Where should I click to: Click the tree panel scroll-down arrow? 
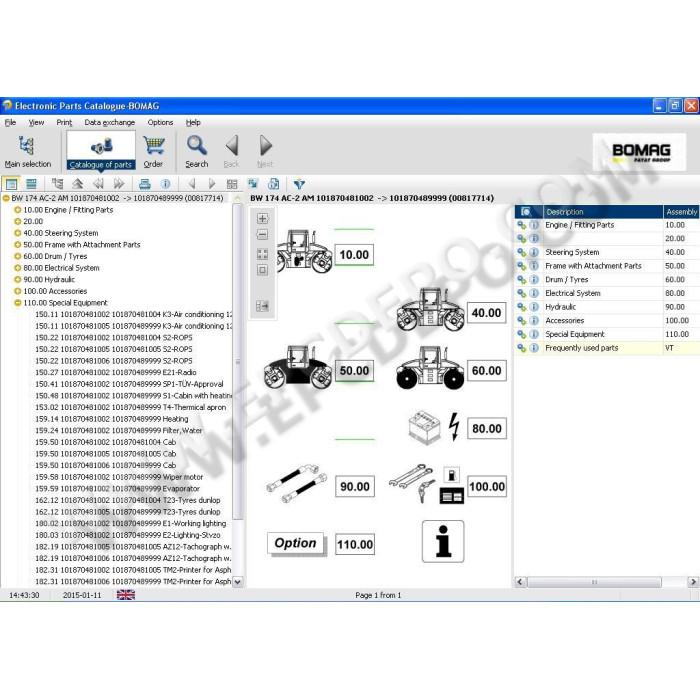(238, 581)
